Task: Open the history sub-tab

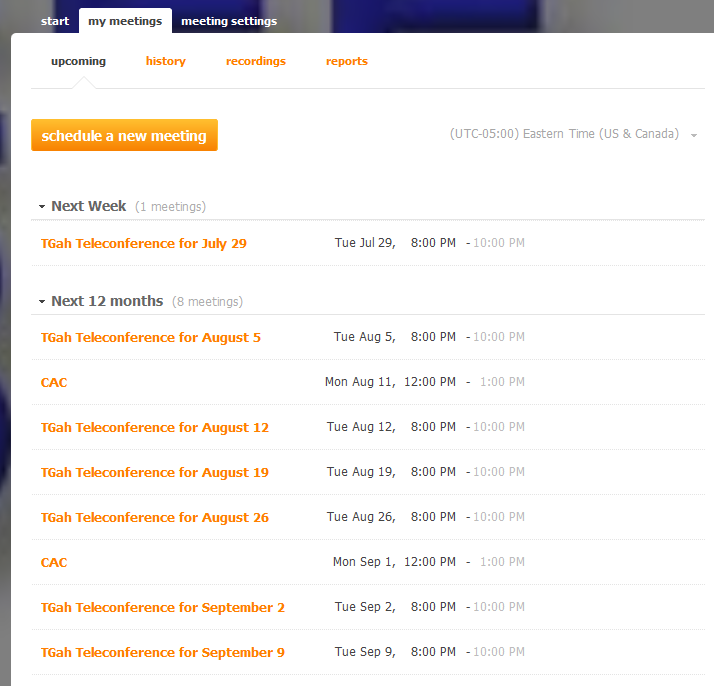Action: coord(166,61)
